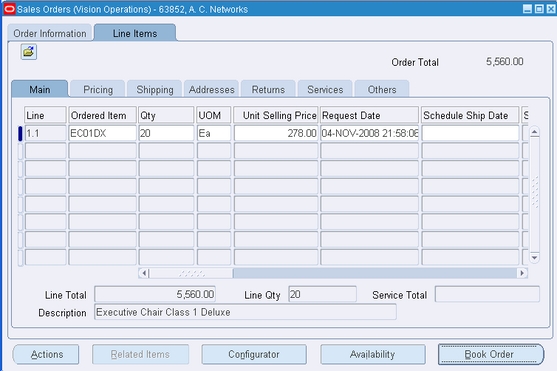Open the Addresses sub-tab
557x371 pixels.
211,89
